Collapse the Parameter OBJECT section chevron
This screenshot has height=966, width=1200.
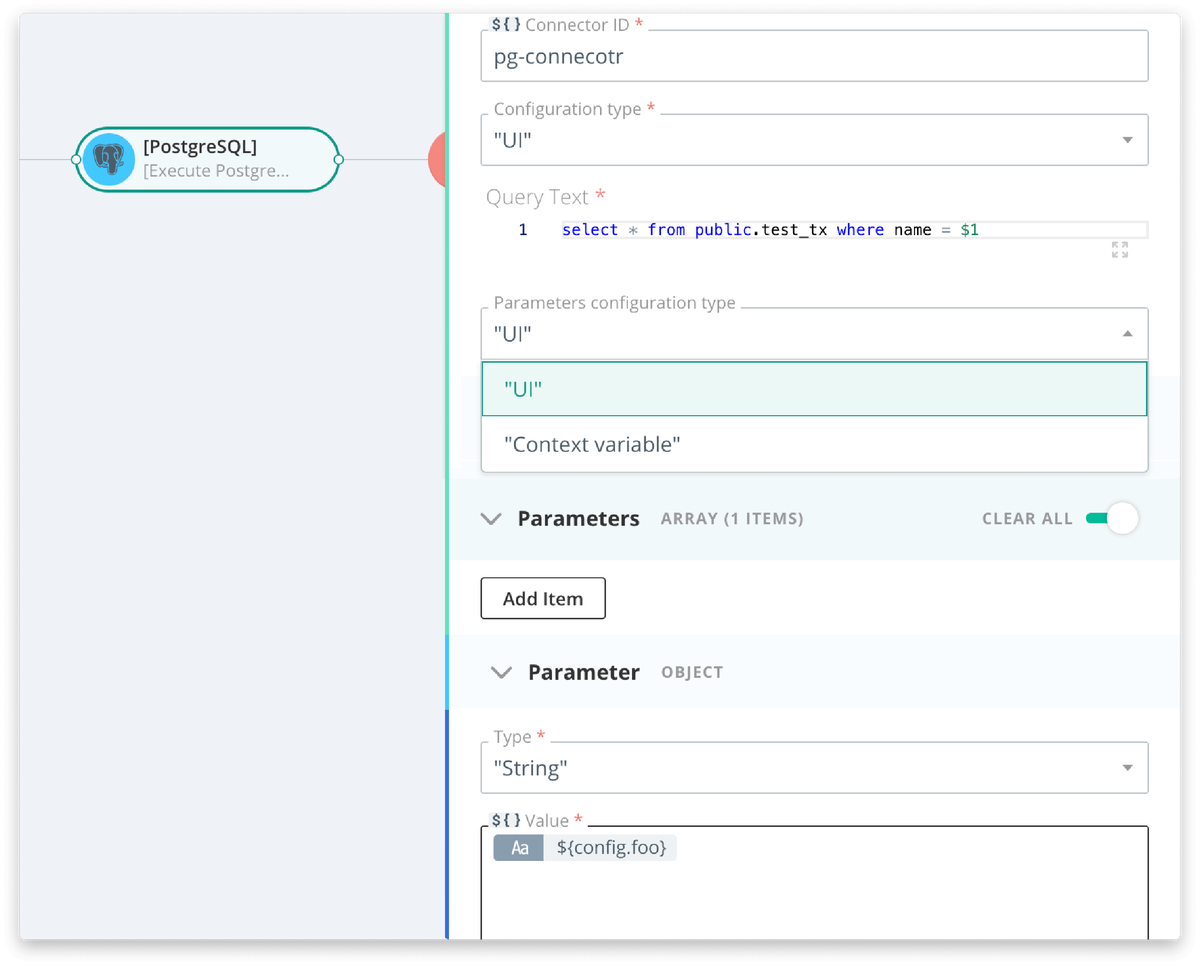click(x=501, y=672)
